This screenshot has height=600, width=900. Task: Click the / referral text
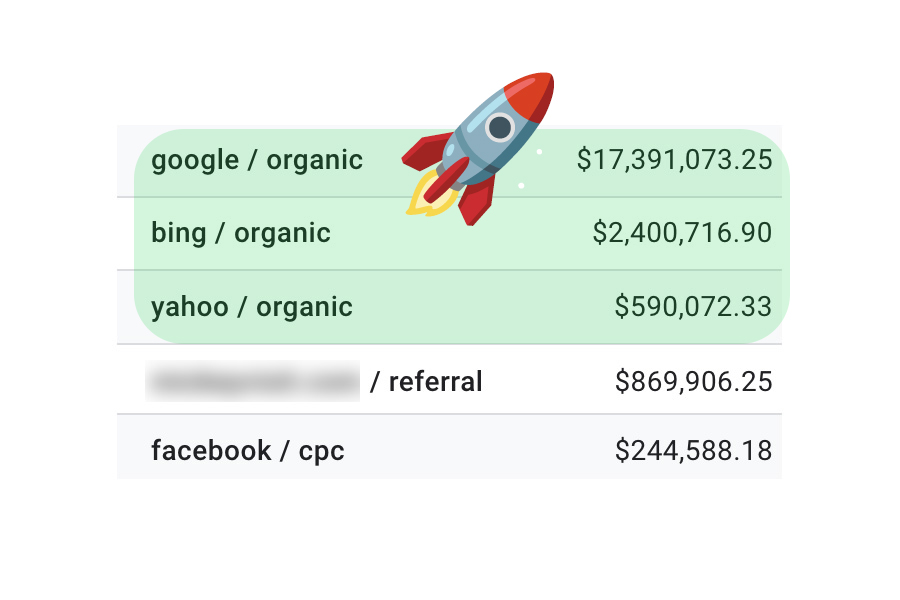click(426, 382)
